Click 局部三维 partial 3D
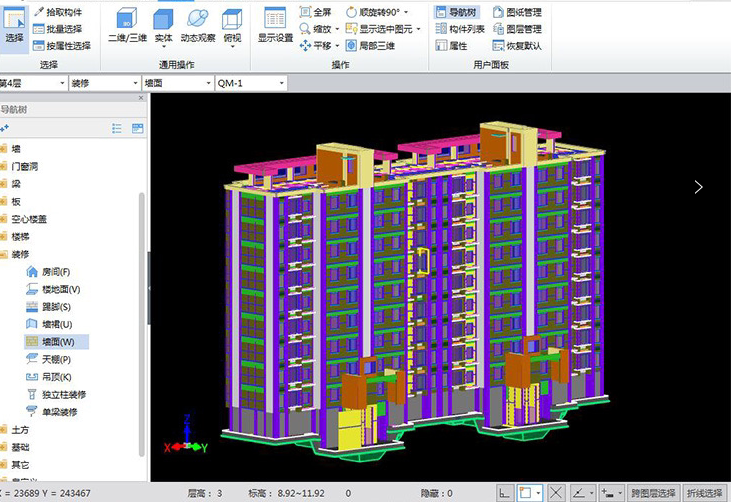 [x=371, y=46]
